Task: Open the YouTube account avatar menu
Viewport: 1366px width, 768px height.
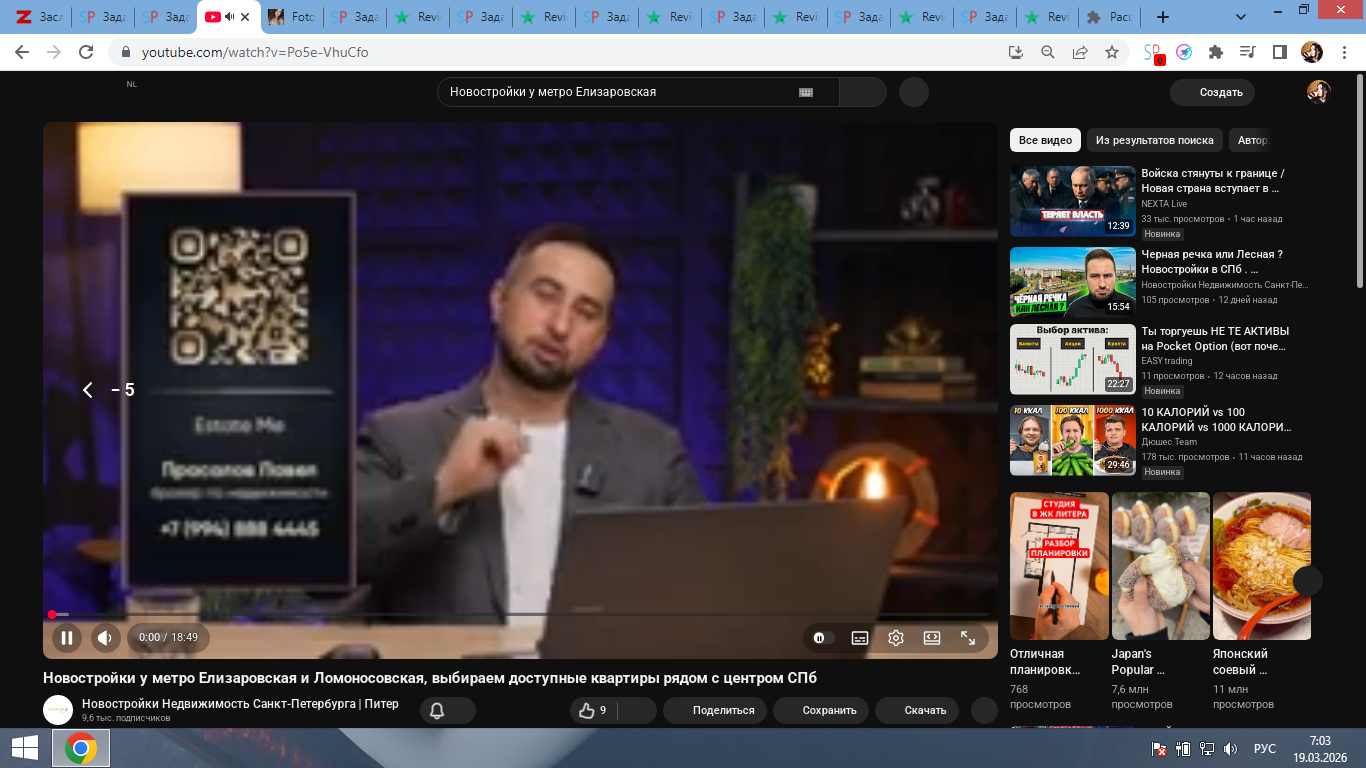Action: [x=1319, y=92]
